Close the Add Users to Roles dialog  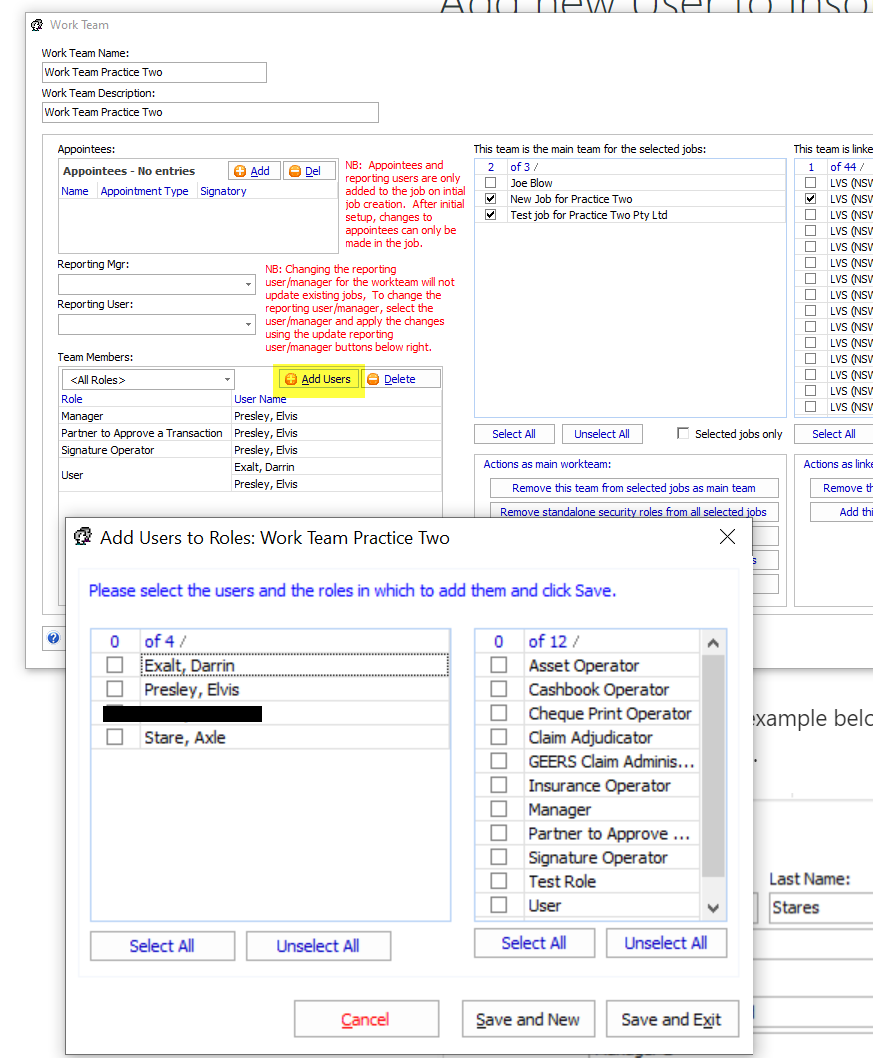click(x=727, y=537)
